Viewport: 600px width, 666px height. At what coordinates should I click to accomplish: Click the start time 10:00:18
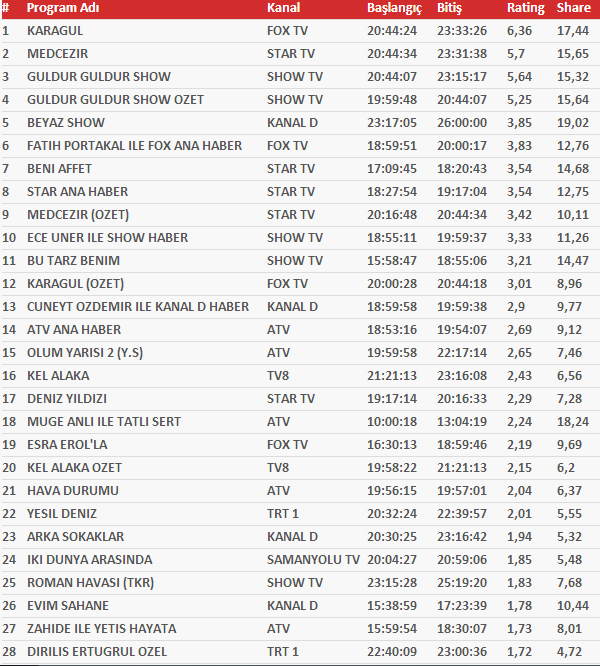pyautogui.click(x=392, y=421)
